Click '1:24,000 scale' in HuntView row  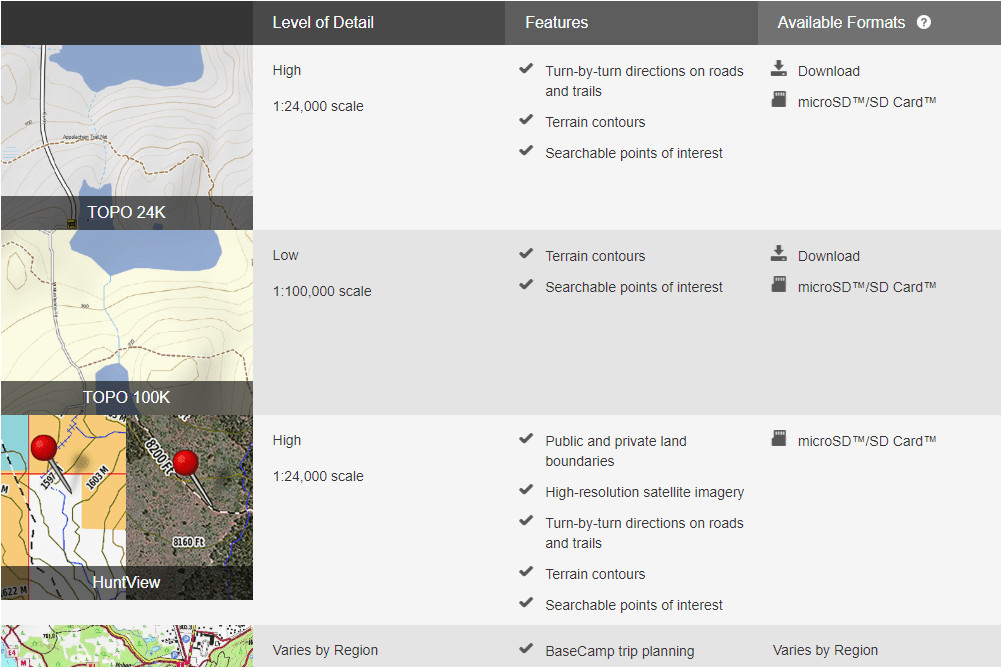318,476
